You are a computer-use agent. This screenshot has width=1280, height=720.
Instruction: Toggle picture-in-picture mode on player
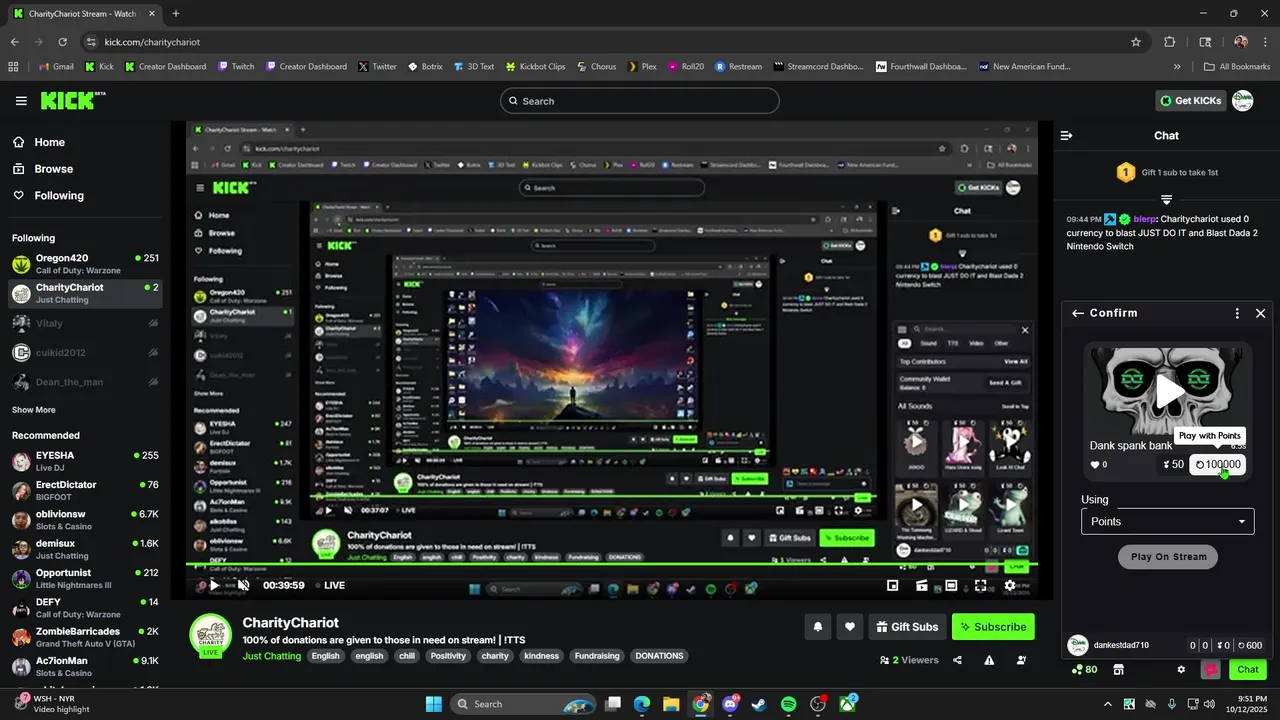point(893,586)
